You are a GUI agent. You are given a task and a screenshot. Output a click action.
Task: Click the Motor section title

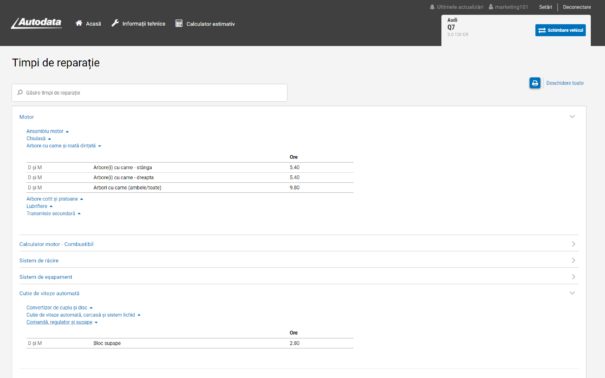pyautogui.click(x=27, y=117)
